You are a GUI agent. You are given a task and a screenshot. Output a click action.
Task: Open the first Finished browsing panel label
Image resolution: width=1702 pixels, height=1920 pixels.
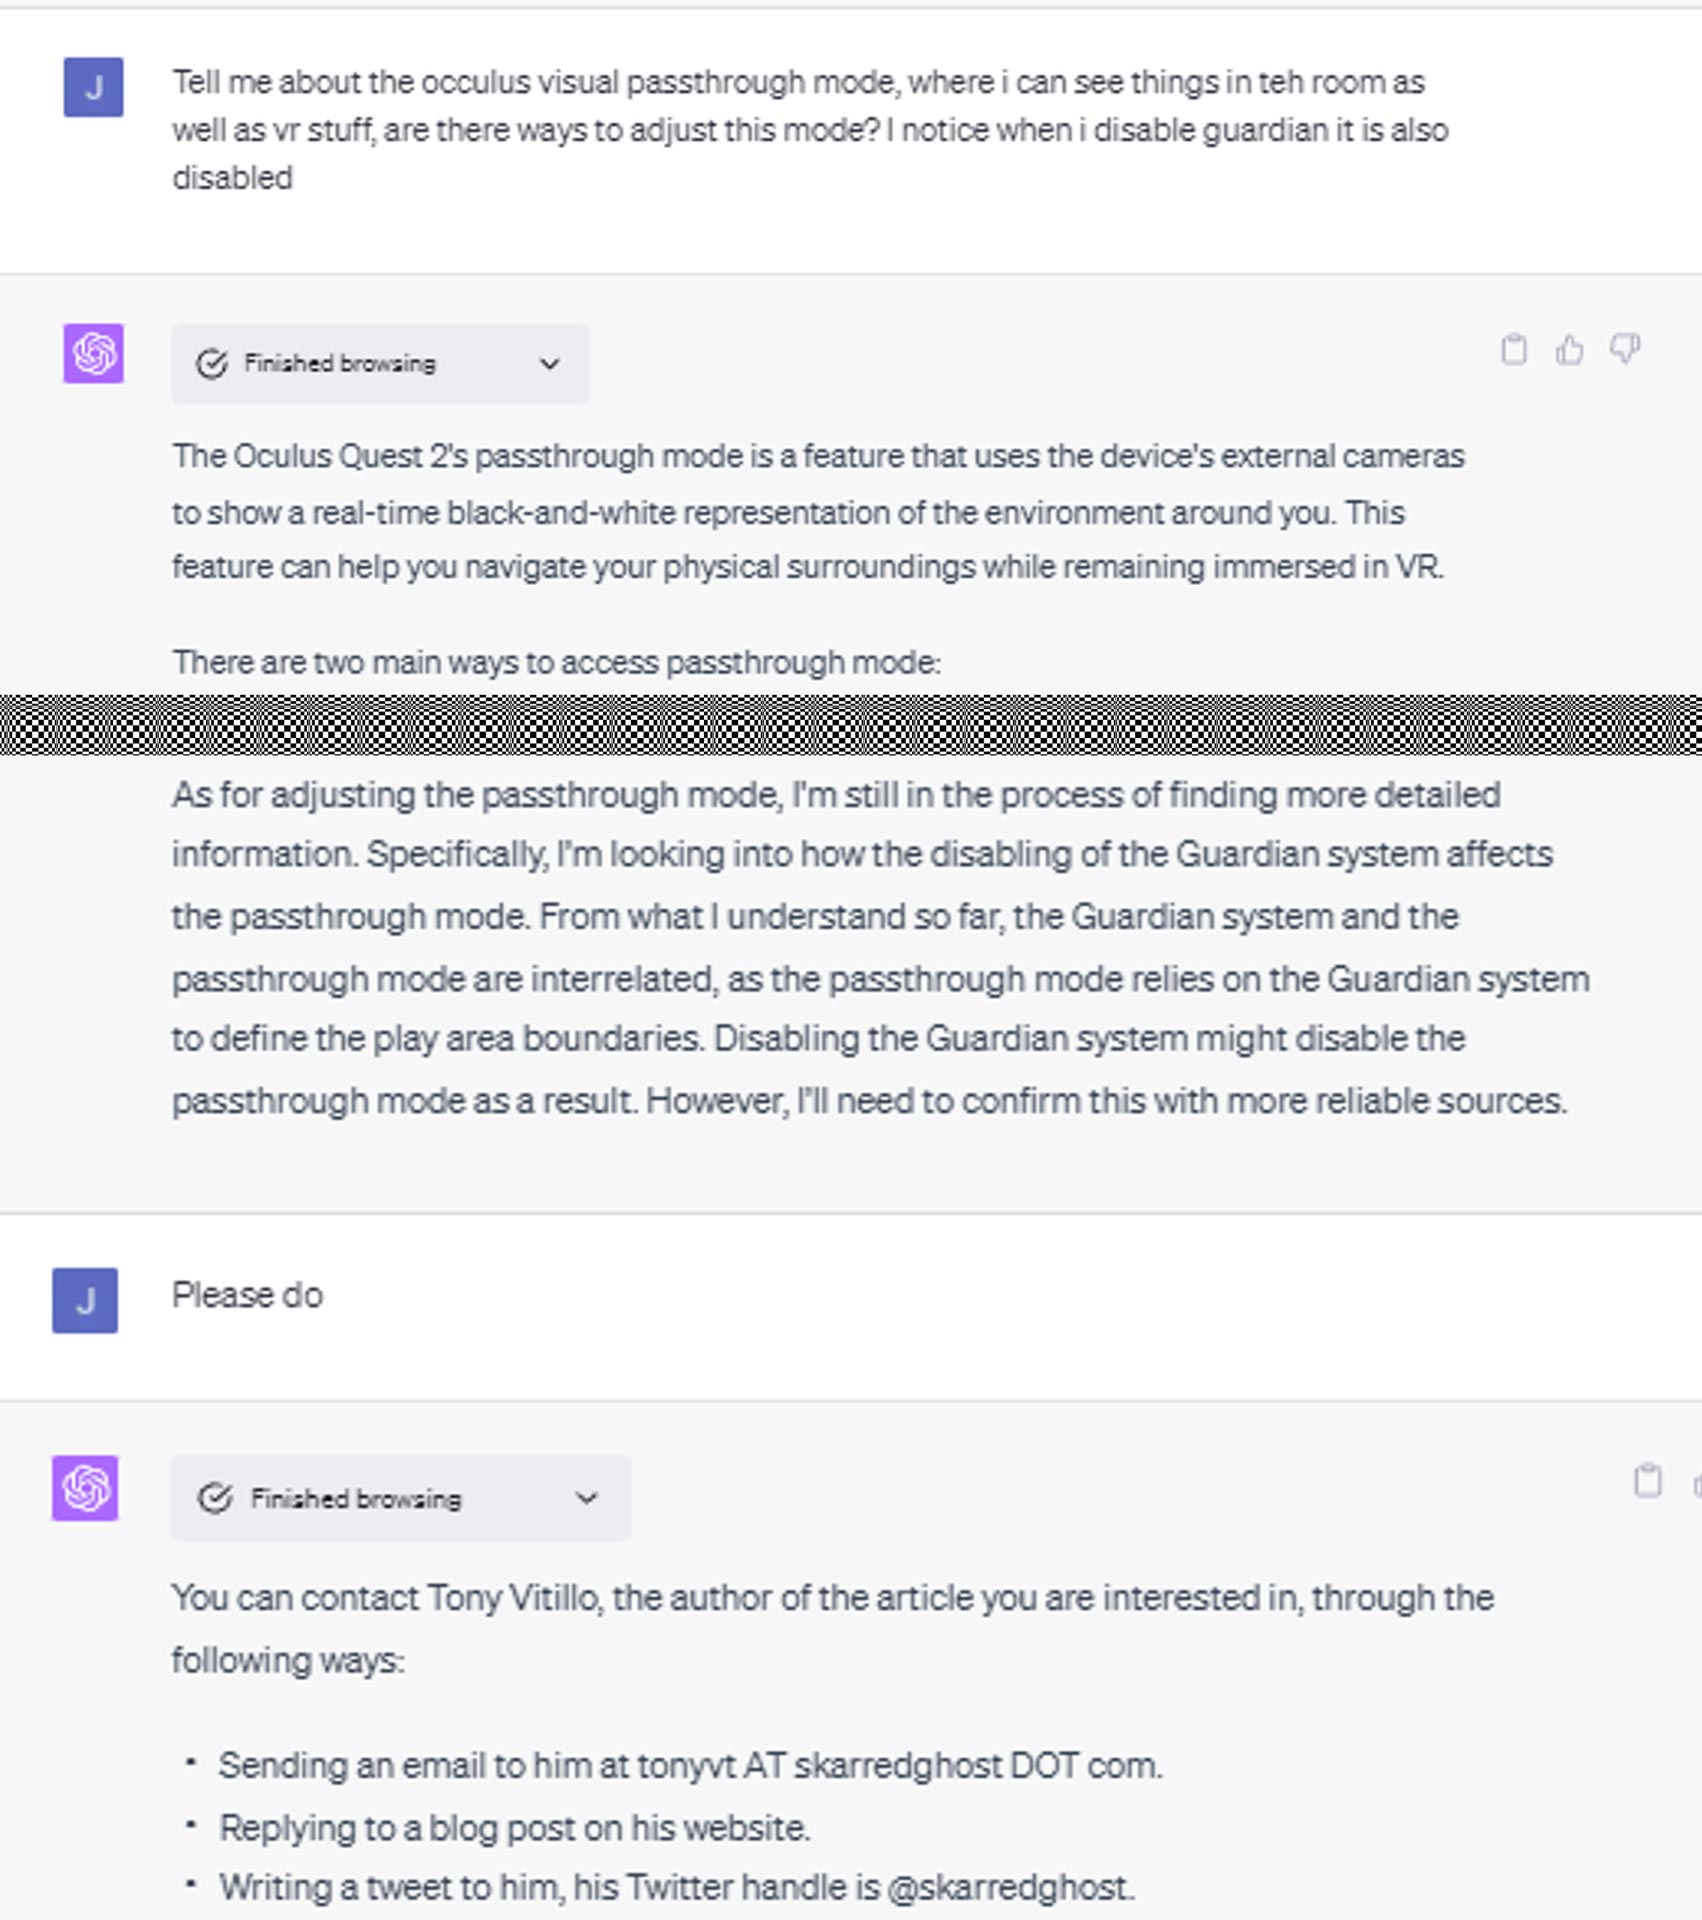click(340, 363)
